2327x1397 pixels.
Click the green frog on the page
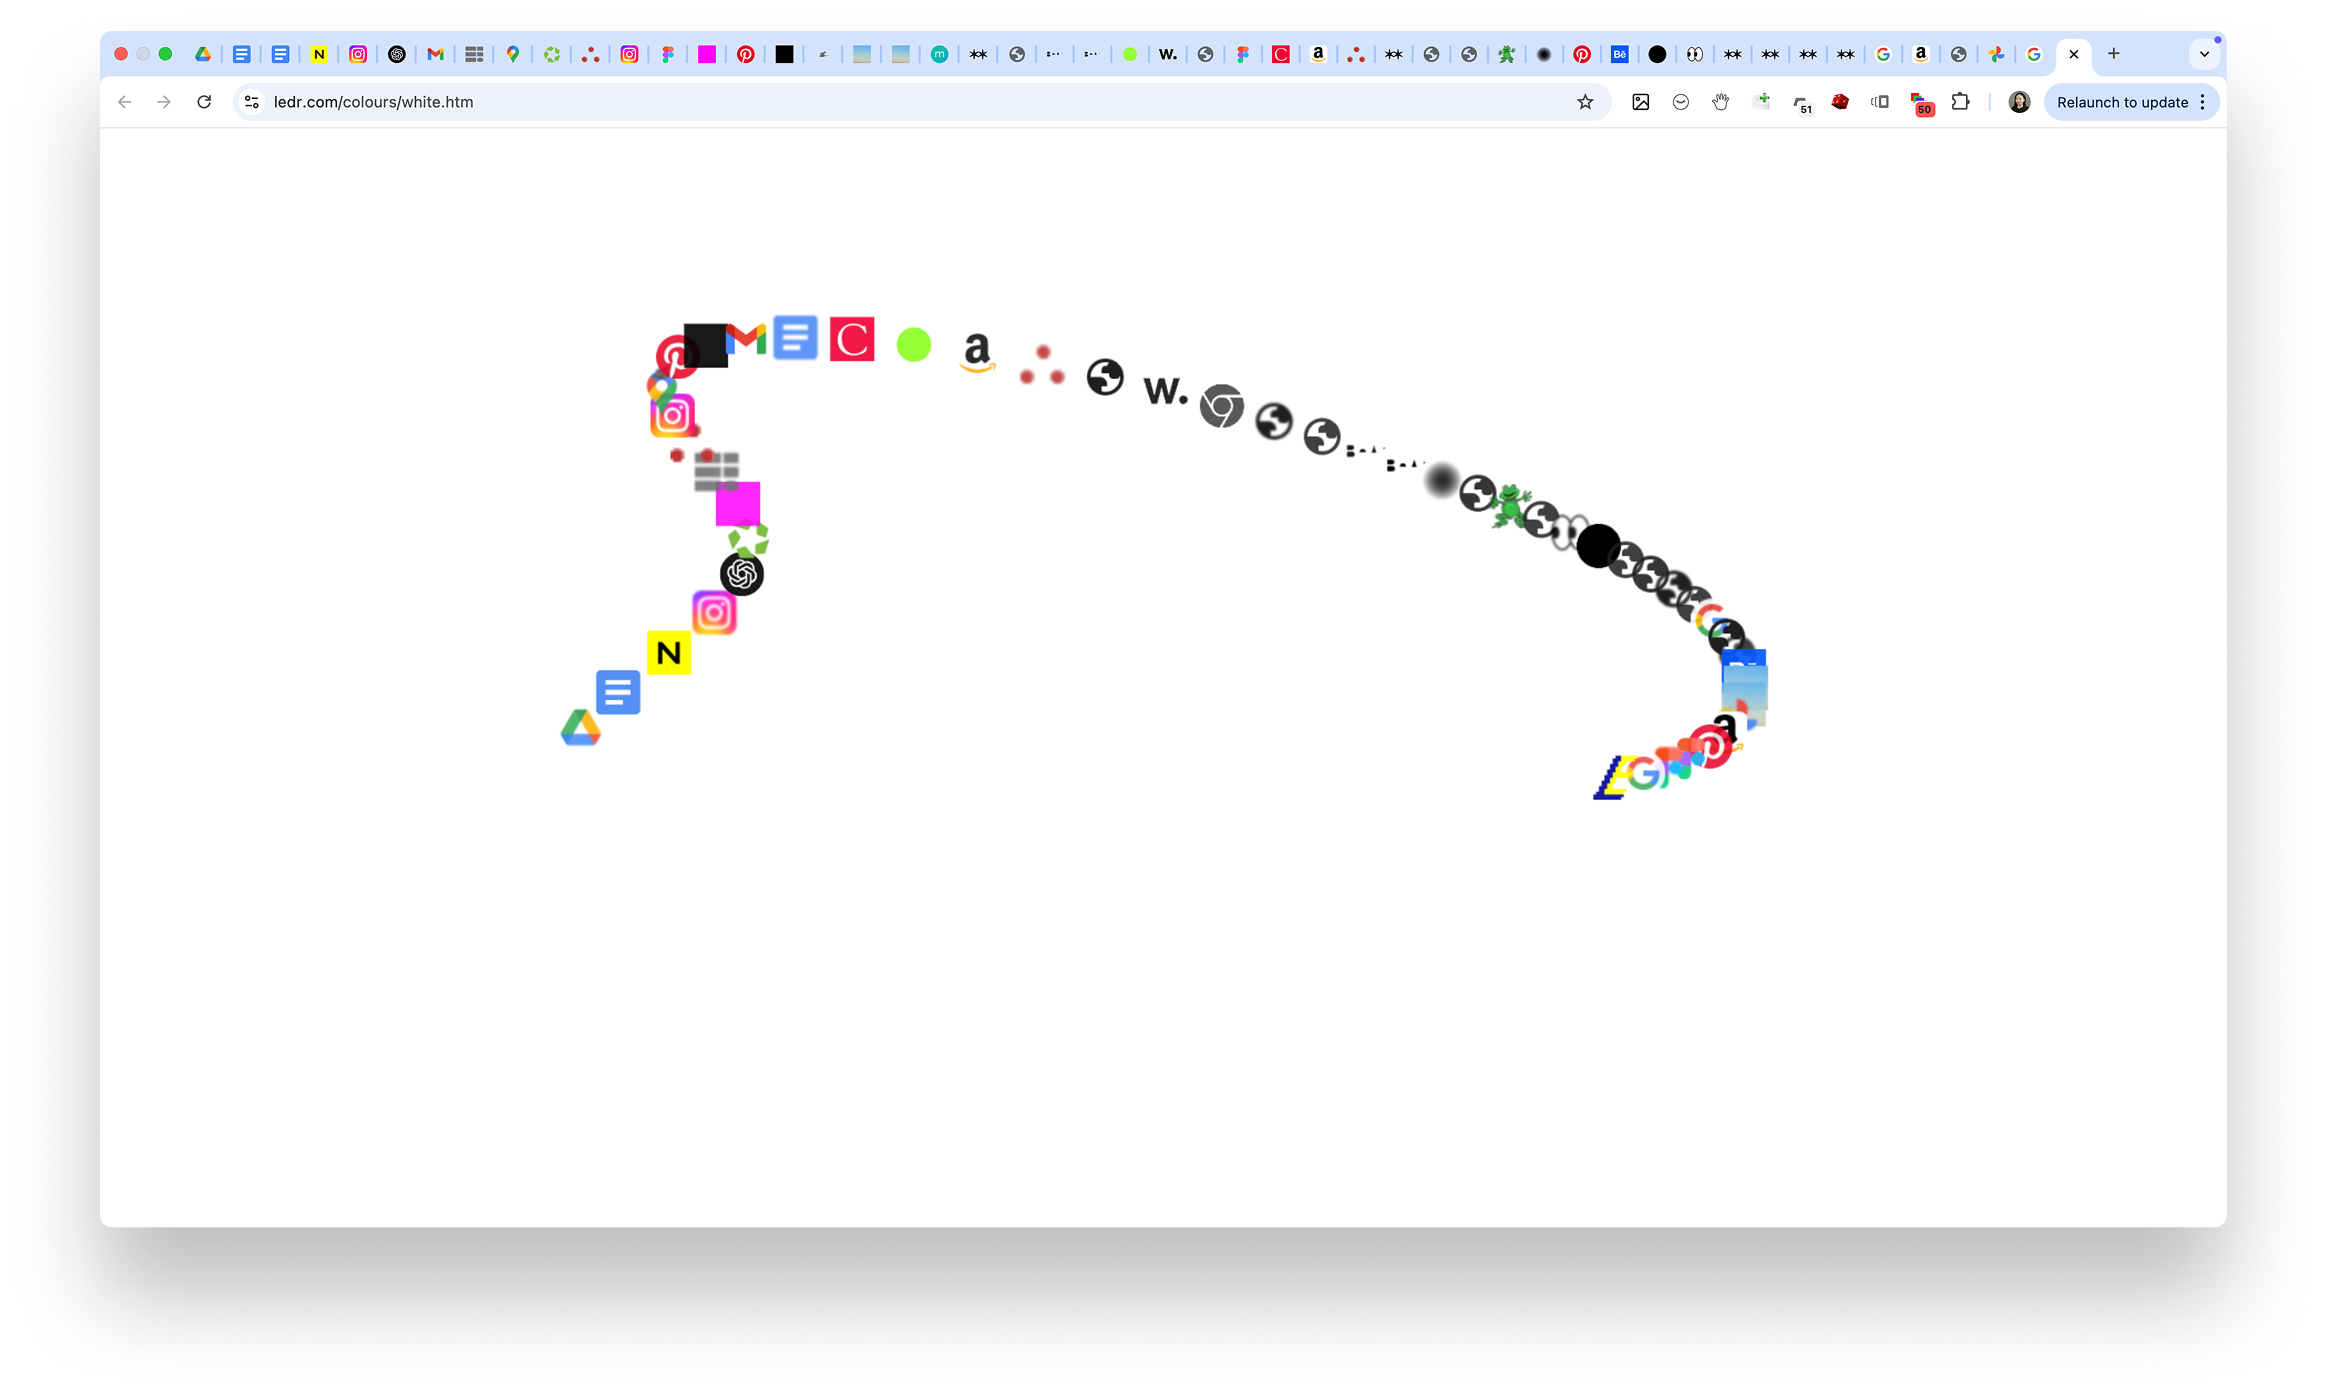[1510, 506]
